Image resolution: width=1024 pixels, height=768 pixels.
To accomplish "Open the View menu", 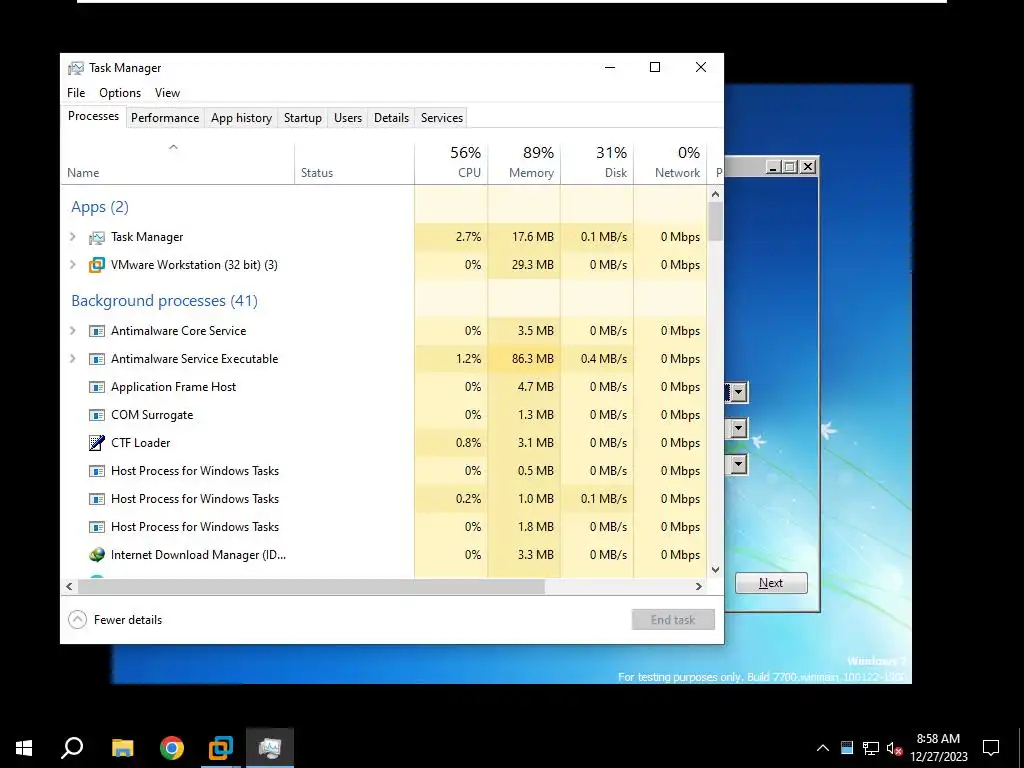I will pos(167,93).
